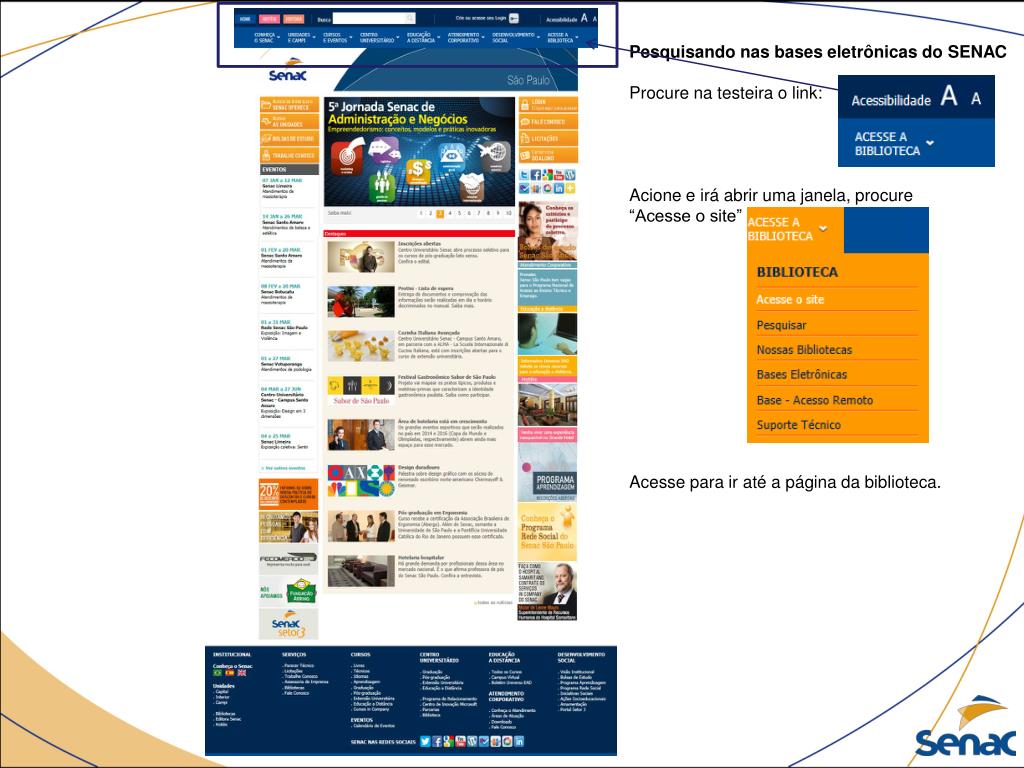Select the UK flag in the footer
This screenshot has width=1024, height=768.
pyautogui.click(x=242, y=673)
